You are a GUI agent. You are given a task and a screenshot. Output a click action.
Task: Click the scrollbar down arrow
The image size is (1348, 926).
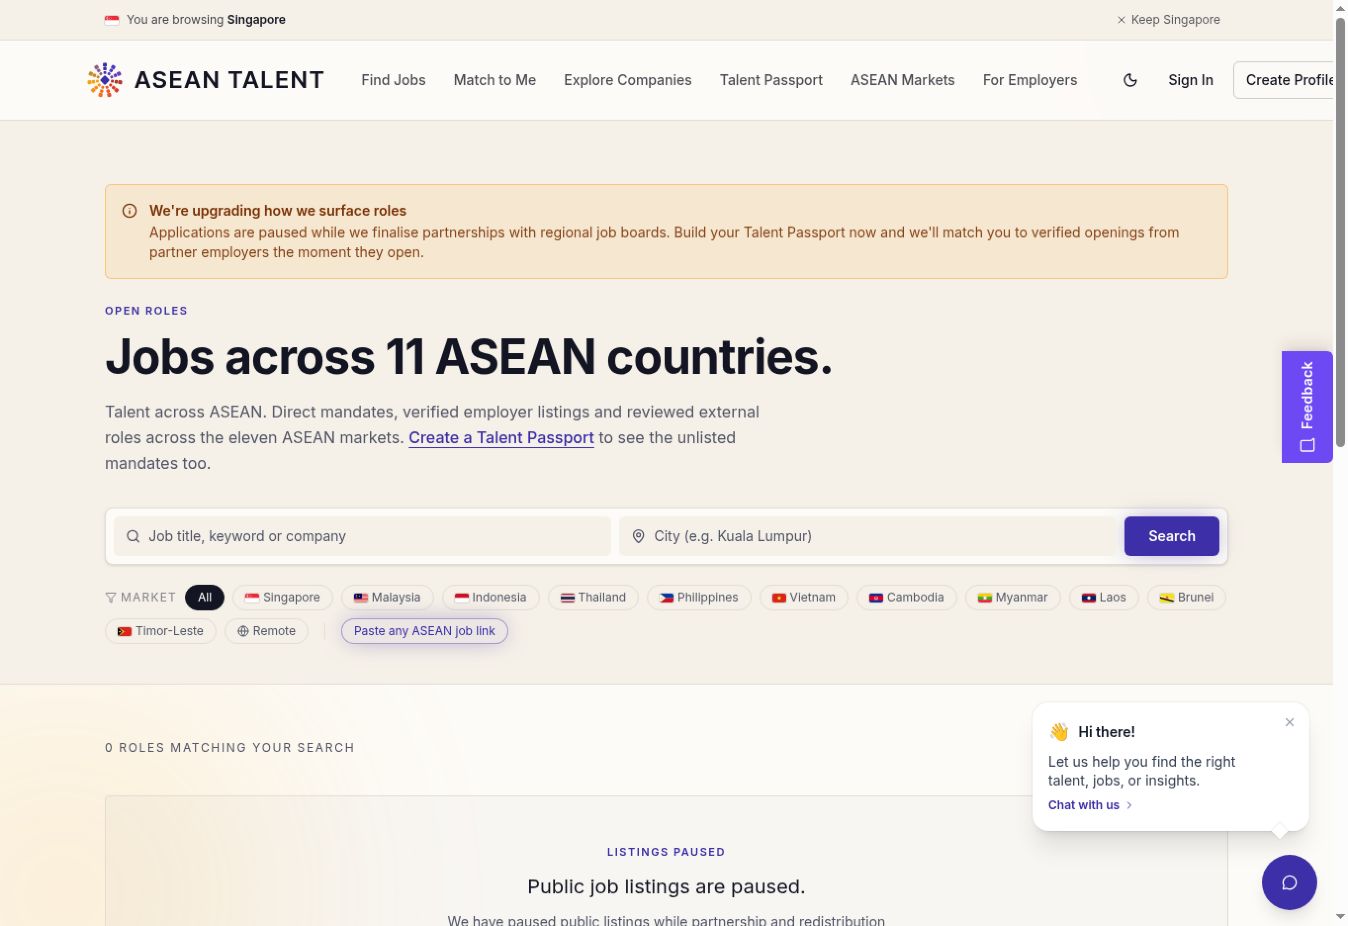click(1340, 916)
